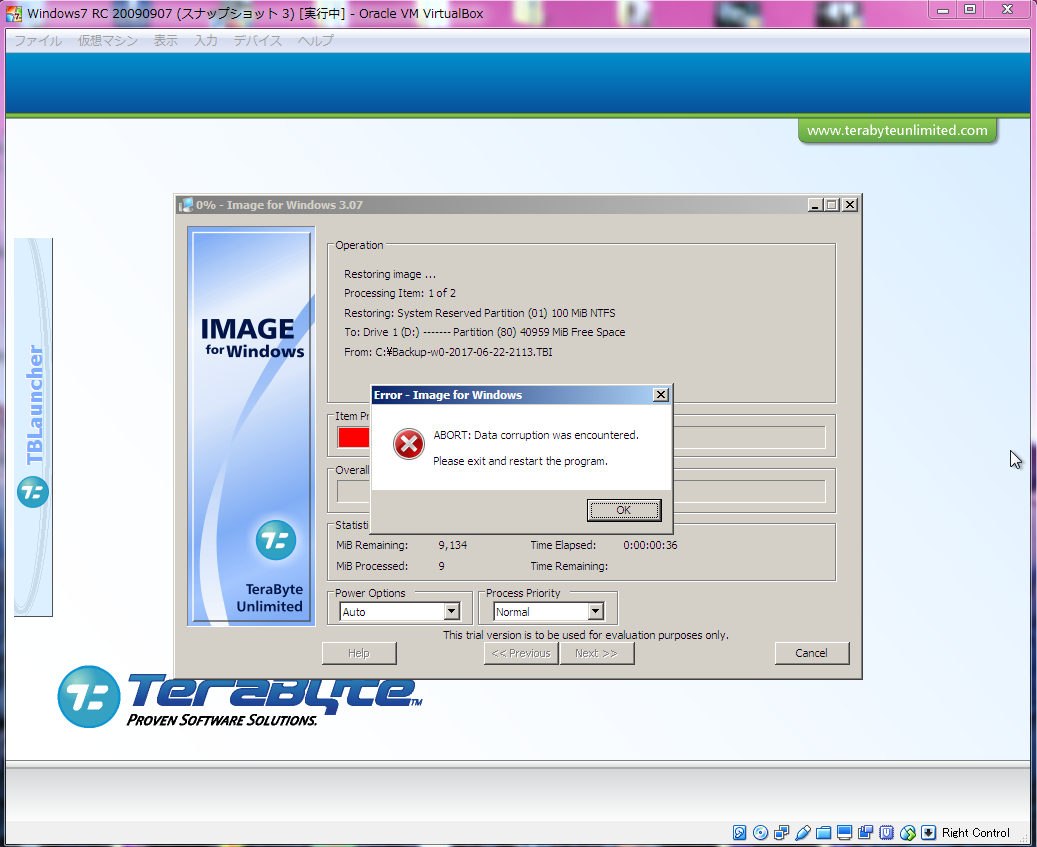Cancel the restore operation
1037x847 pixels.
811,653
